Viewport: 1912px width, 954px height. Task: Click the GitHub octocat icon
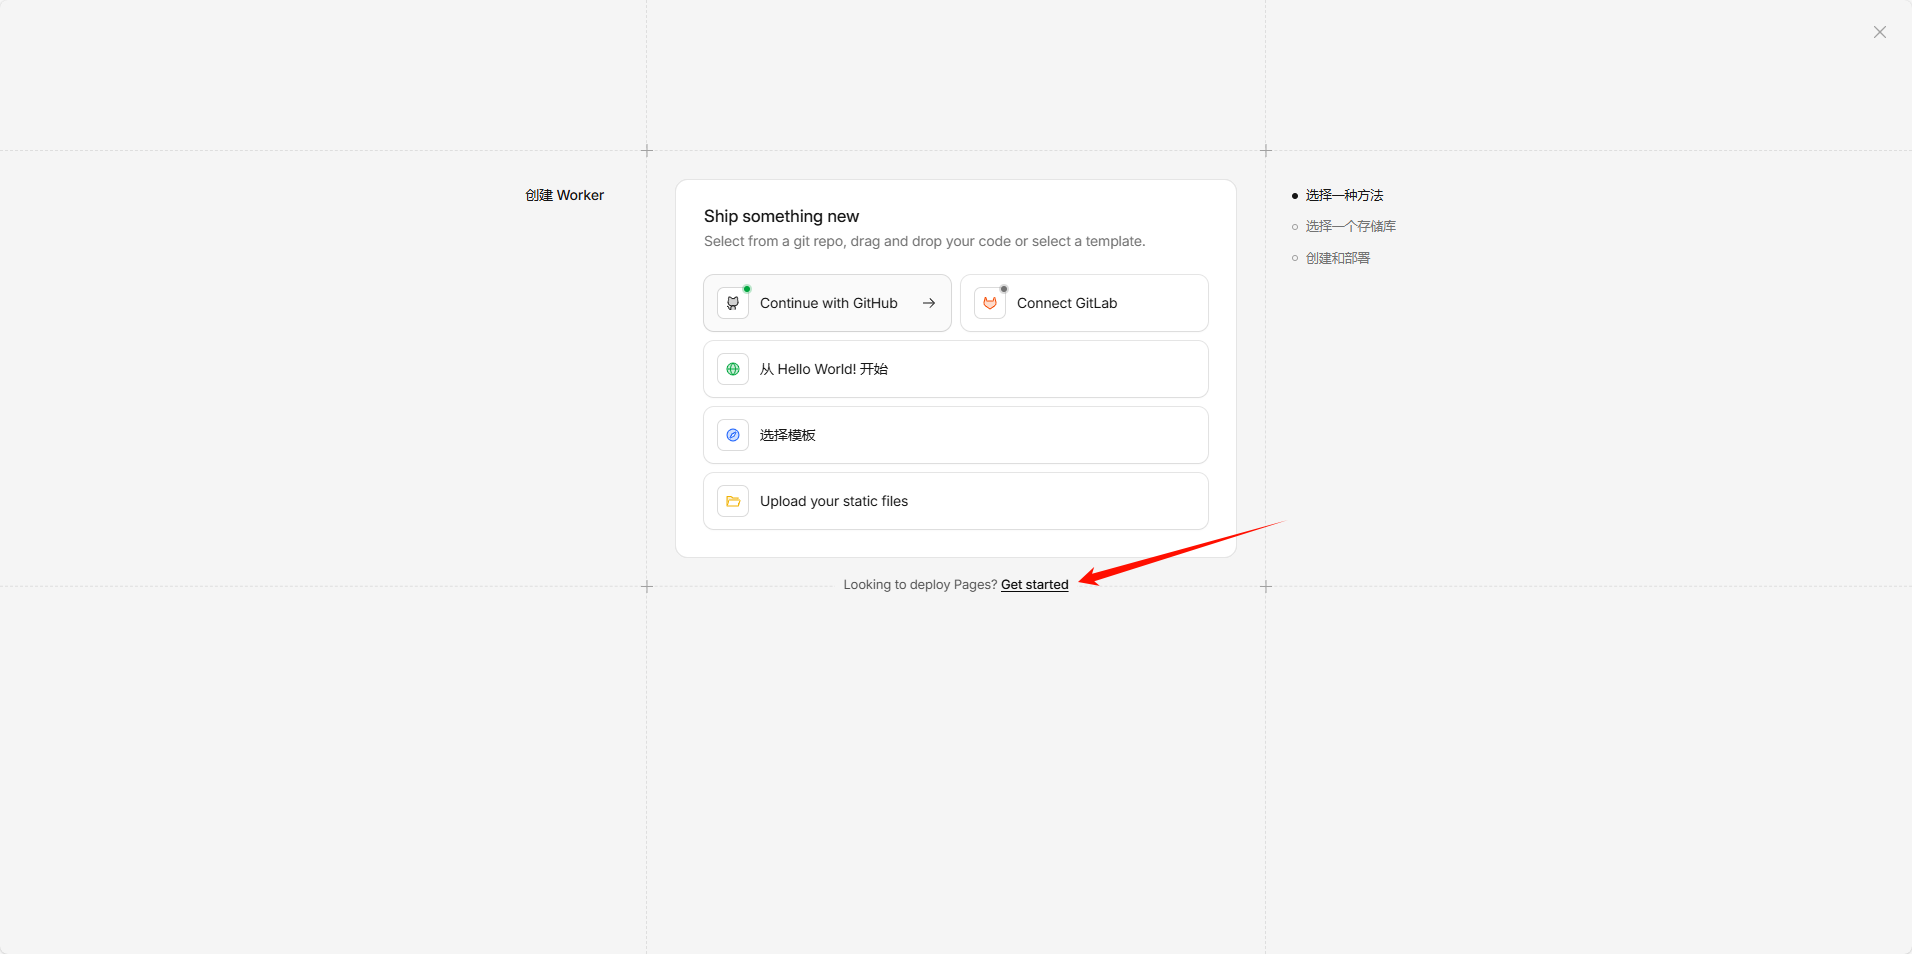tap(733, 303)
